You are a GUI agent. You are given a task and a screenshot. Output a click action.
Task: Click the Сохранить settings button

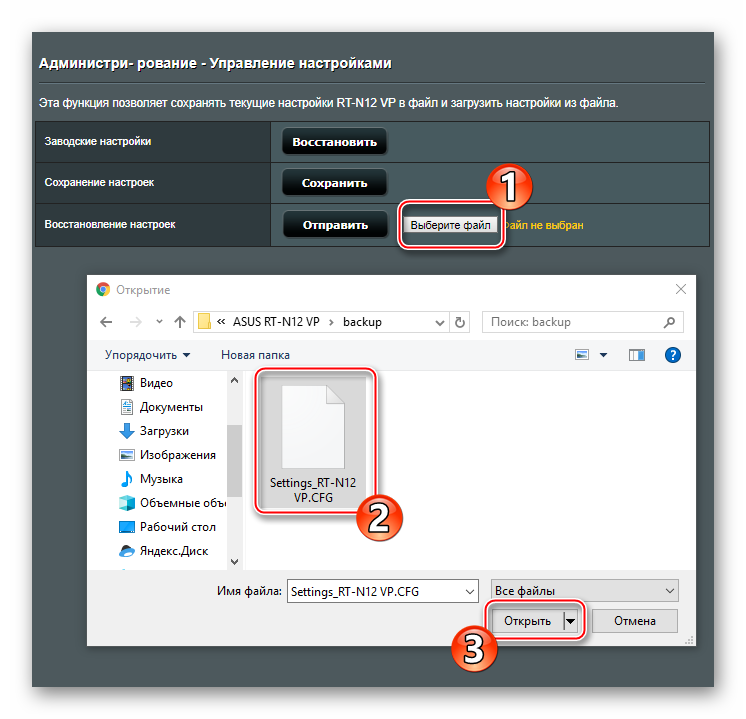(x=334, y=183)
